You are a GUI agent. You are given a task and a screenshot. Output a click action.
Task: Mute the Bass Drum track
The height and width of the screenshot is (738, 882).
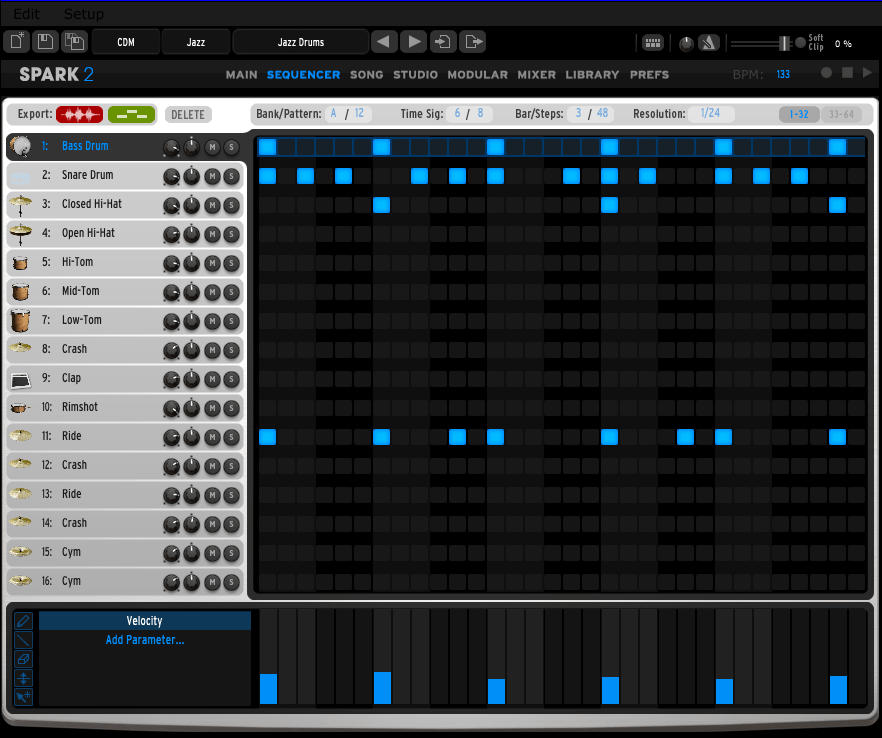(x=213, y=146)
